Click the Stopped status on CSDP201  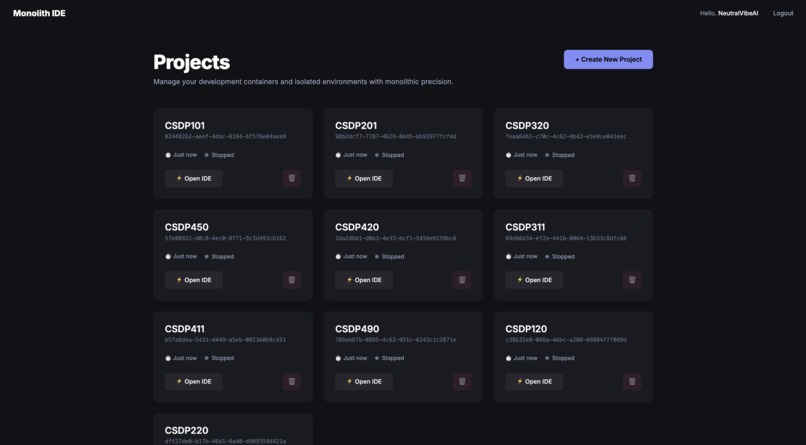pyautogui.click(x=390, y=155)
